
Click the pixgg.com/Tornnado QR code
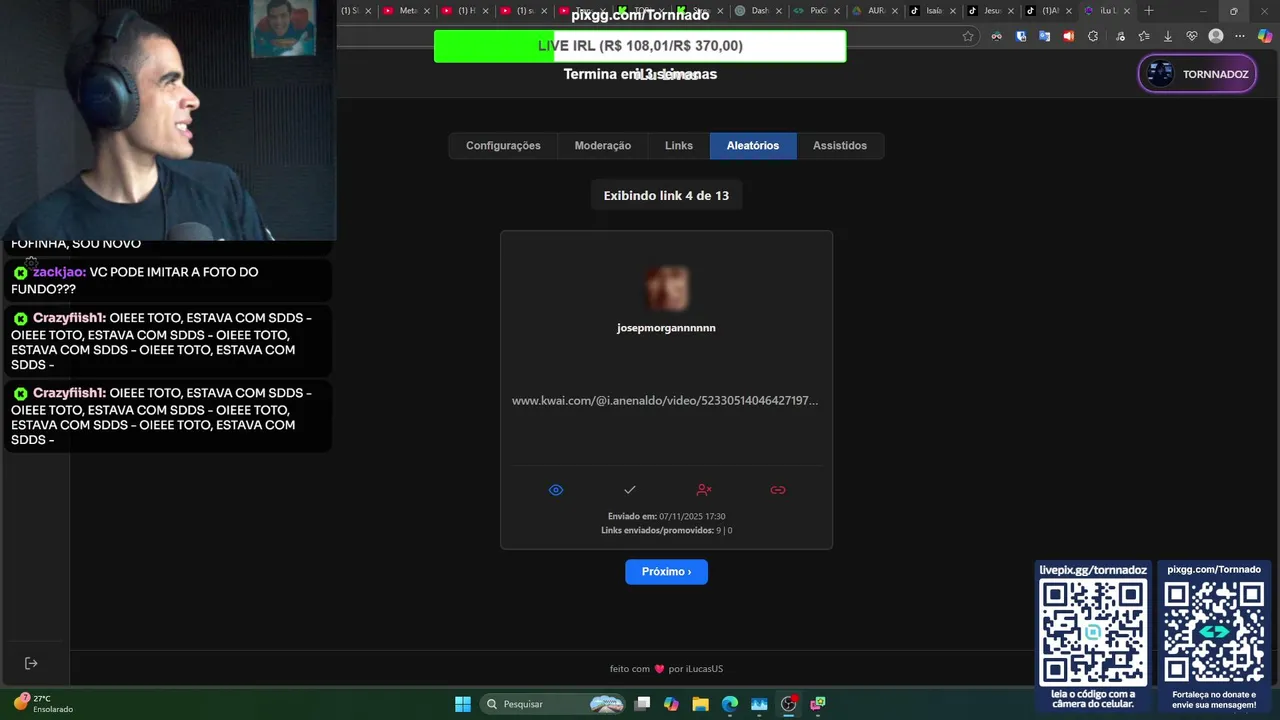(1214, 633)
